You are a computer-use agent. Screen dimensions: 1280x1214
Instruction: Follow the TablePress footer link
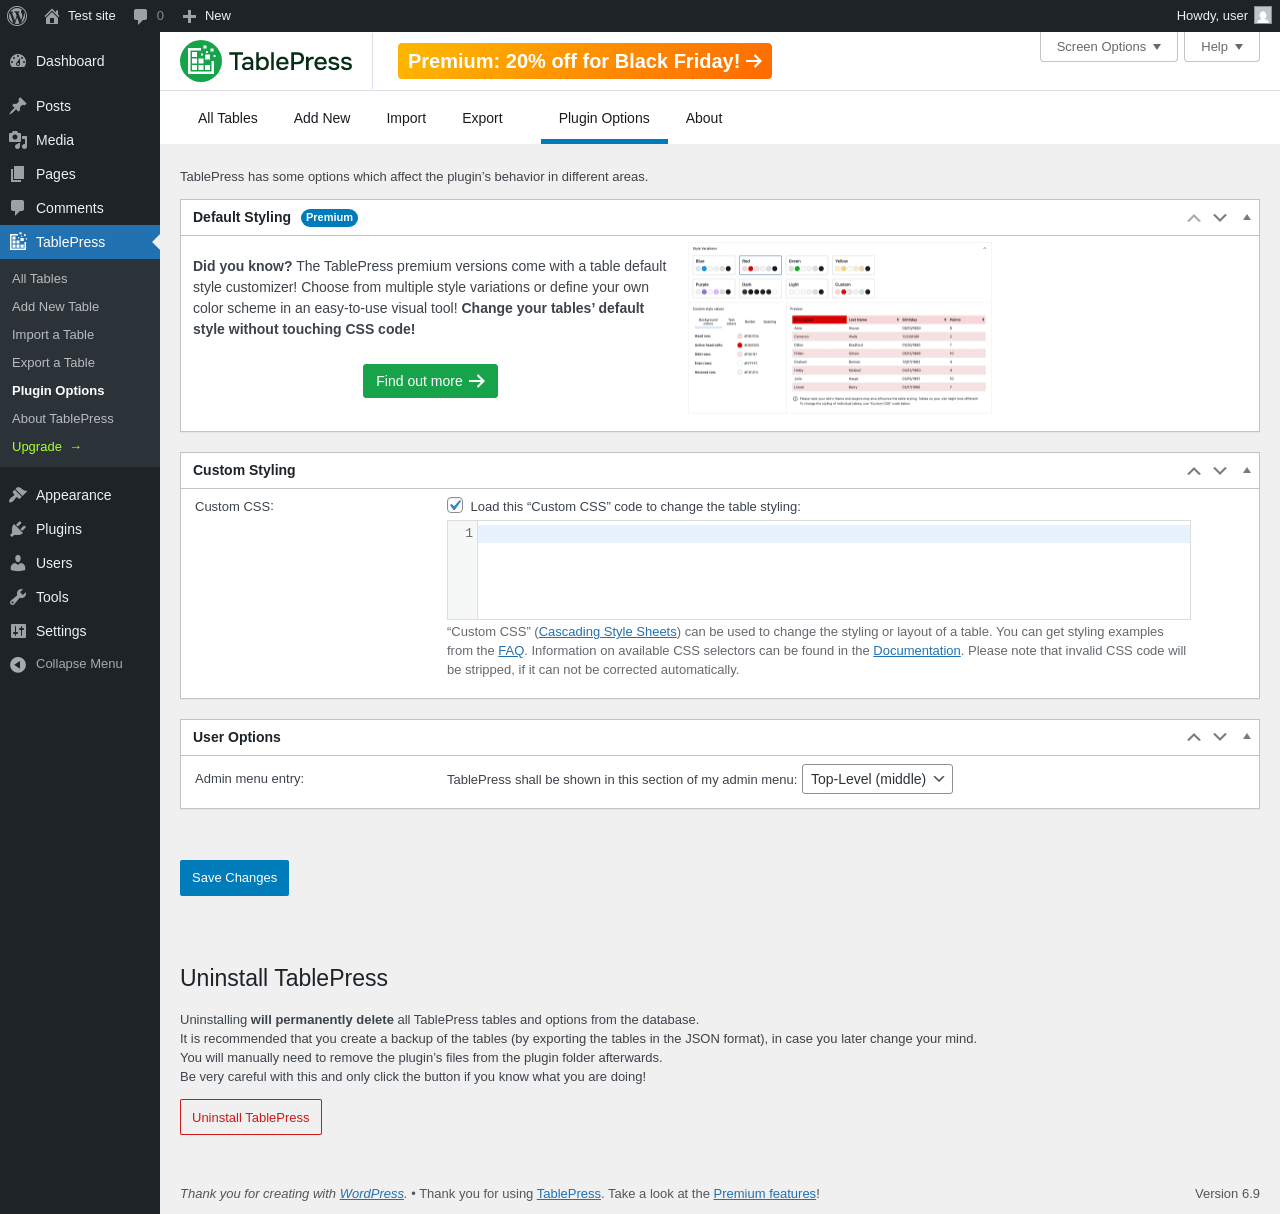pos(569,1194)
